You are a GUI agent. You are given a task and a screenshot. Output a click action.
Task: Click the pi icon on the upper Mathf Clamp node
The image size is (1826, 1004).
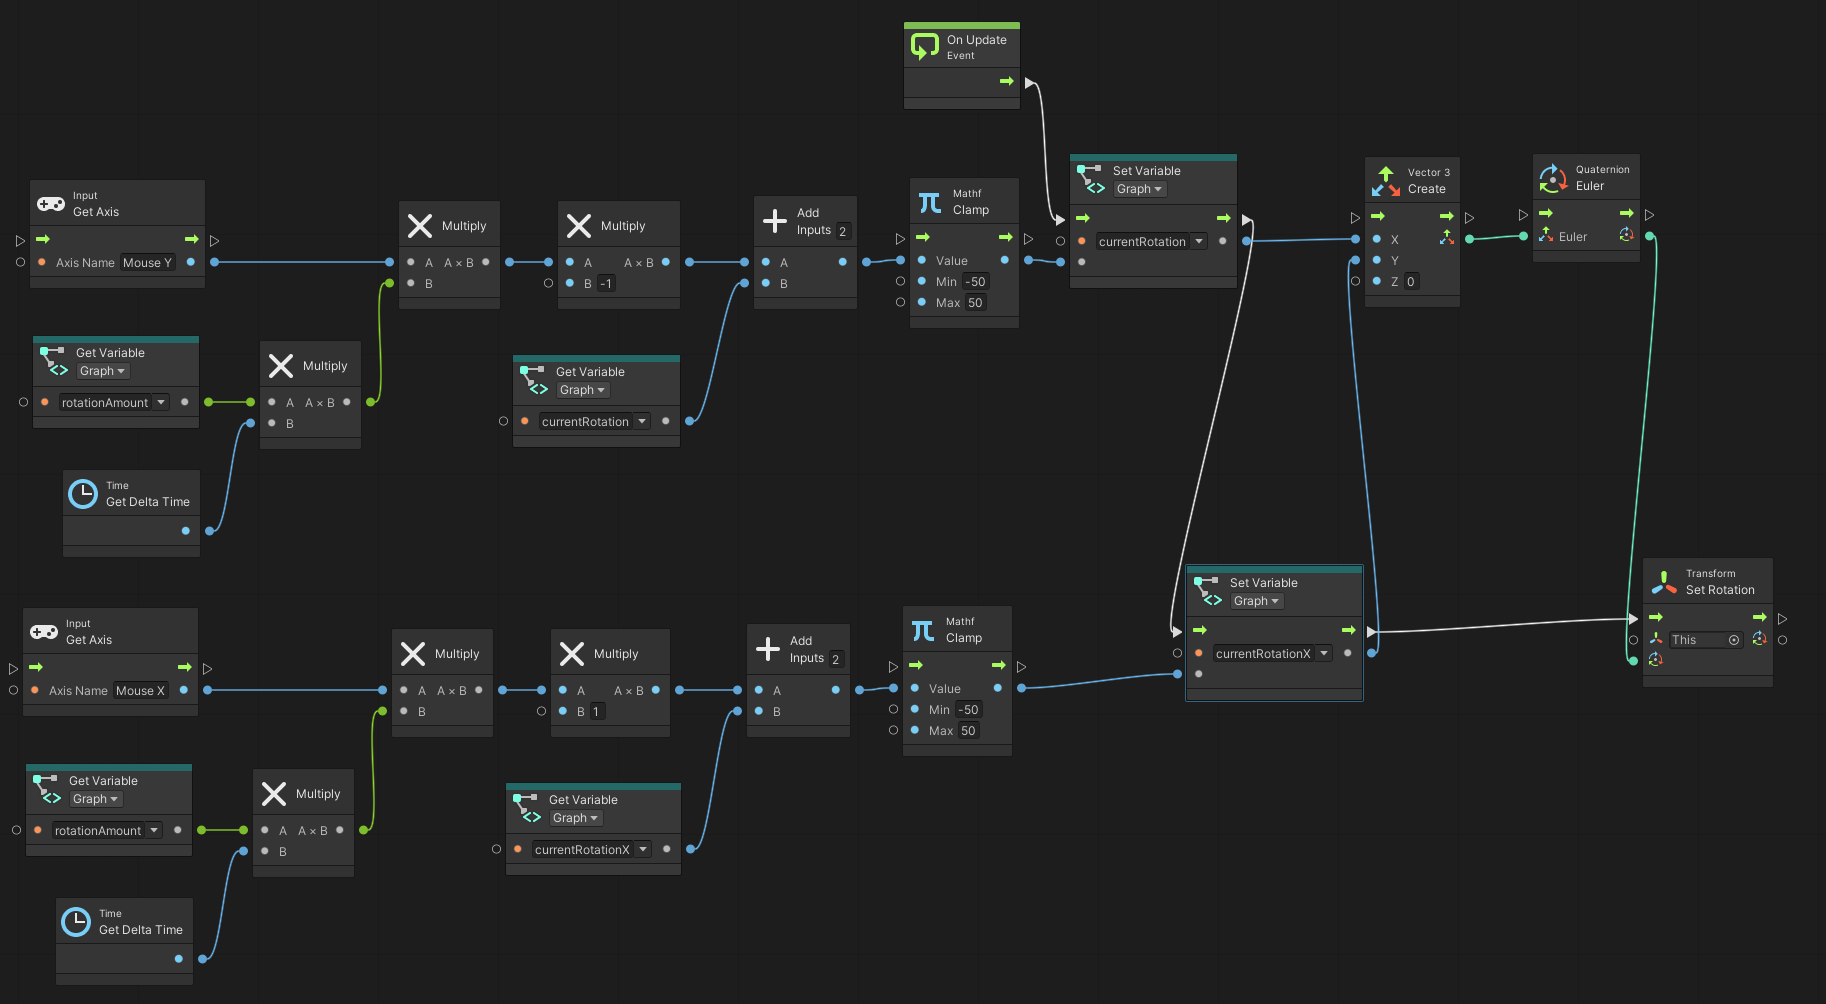[928, 201]
